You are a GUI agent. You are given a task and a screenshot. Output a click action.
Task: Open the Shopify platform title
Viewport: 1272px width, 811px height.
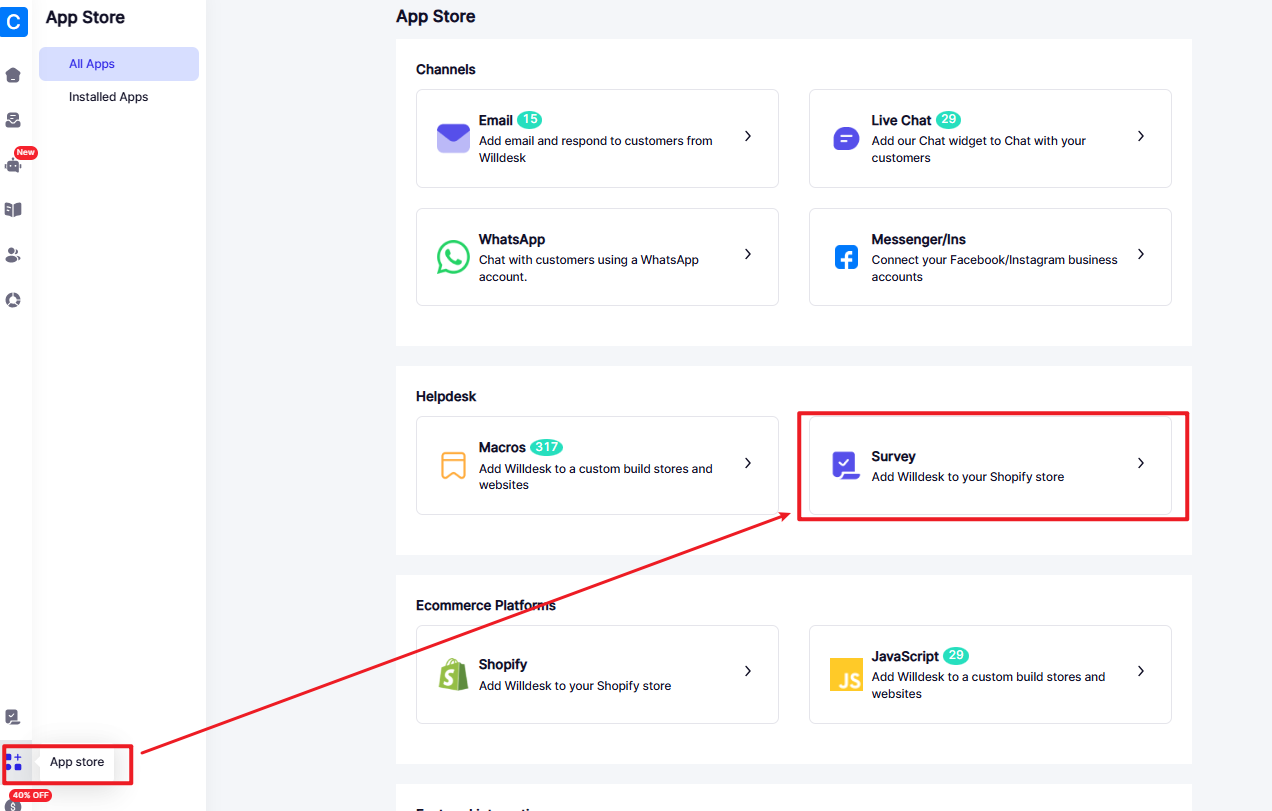pyautogui.click(x=503, y=665)
